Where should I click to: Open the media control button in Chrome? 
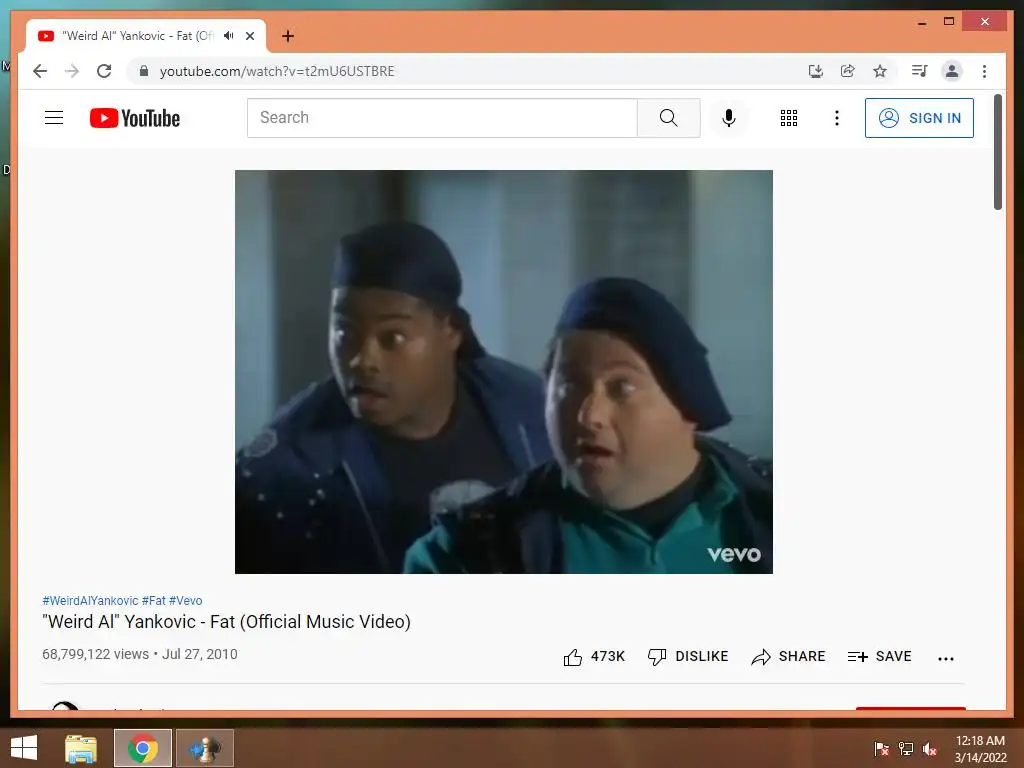click(920, 71)
